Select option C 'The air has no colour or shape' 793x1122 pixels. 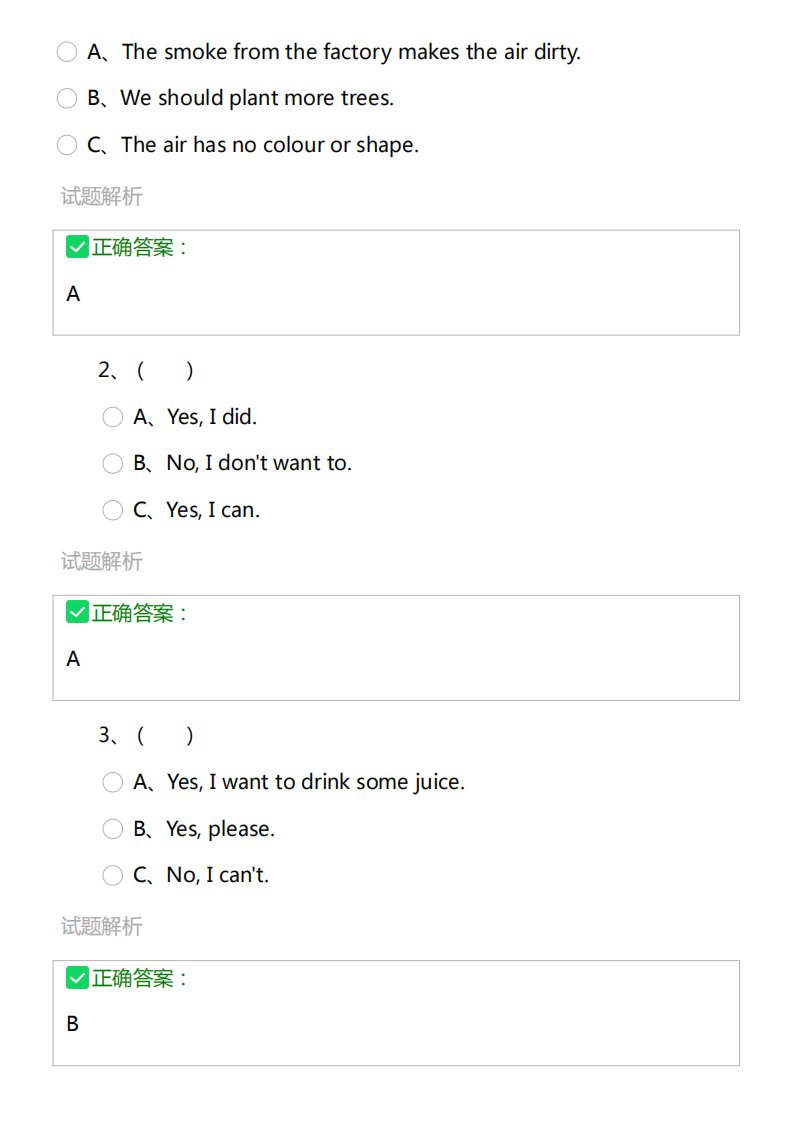point(67,145)
